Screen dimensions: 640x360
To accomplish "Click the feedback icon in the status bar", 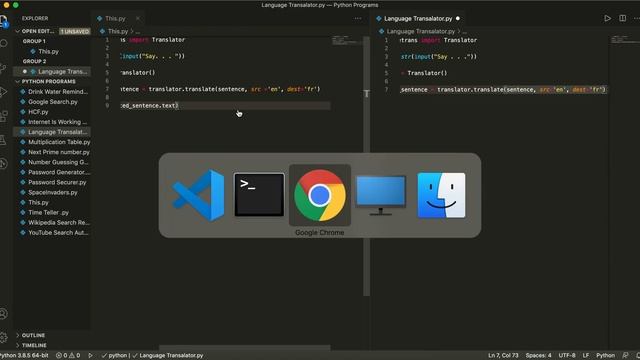I will 625,356.
